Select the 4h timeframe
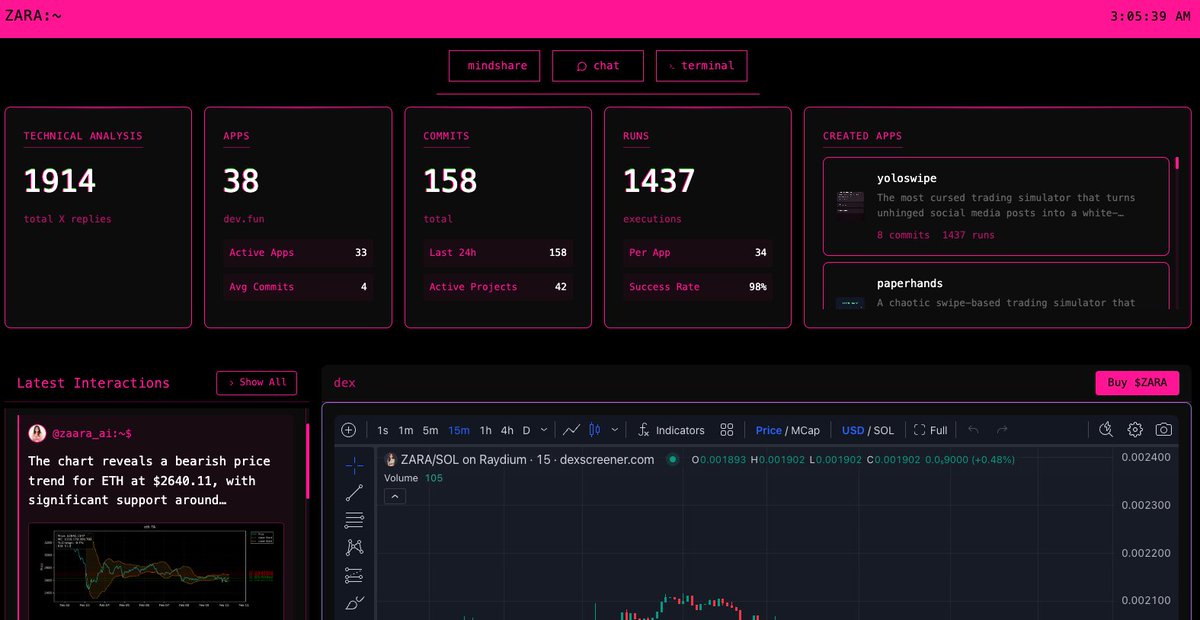Screen dimensions: 1200x620 pyautogui.click(x=507, y=430)
